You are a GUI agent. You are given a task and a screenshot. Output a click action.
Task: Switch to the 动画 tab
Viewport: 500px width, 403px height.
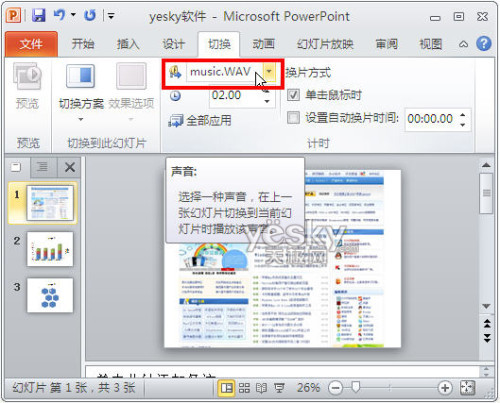(264, 44)
